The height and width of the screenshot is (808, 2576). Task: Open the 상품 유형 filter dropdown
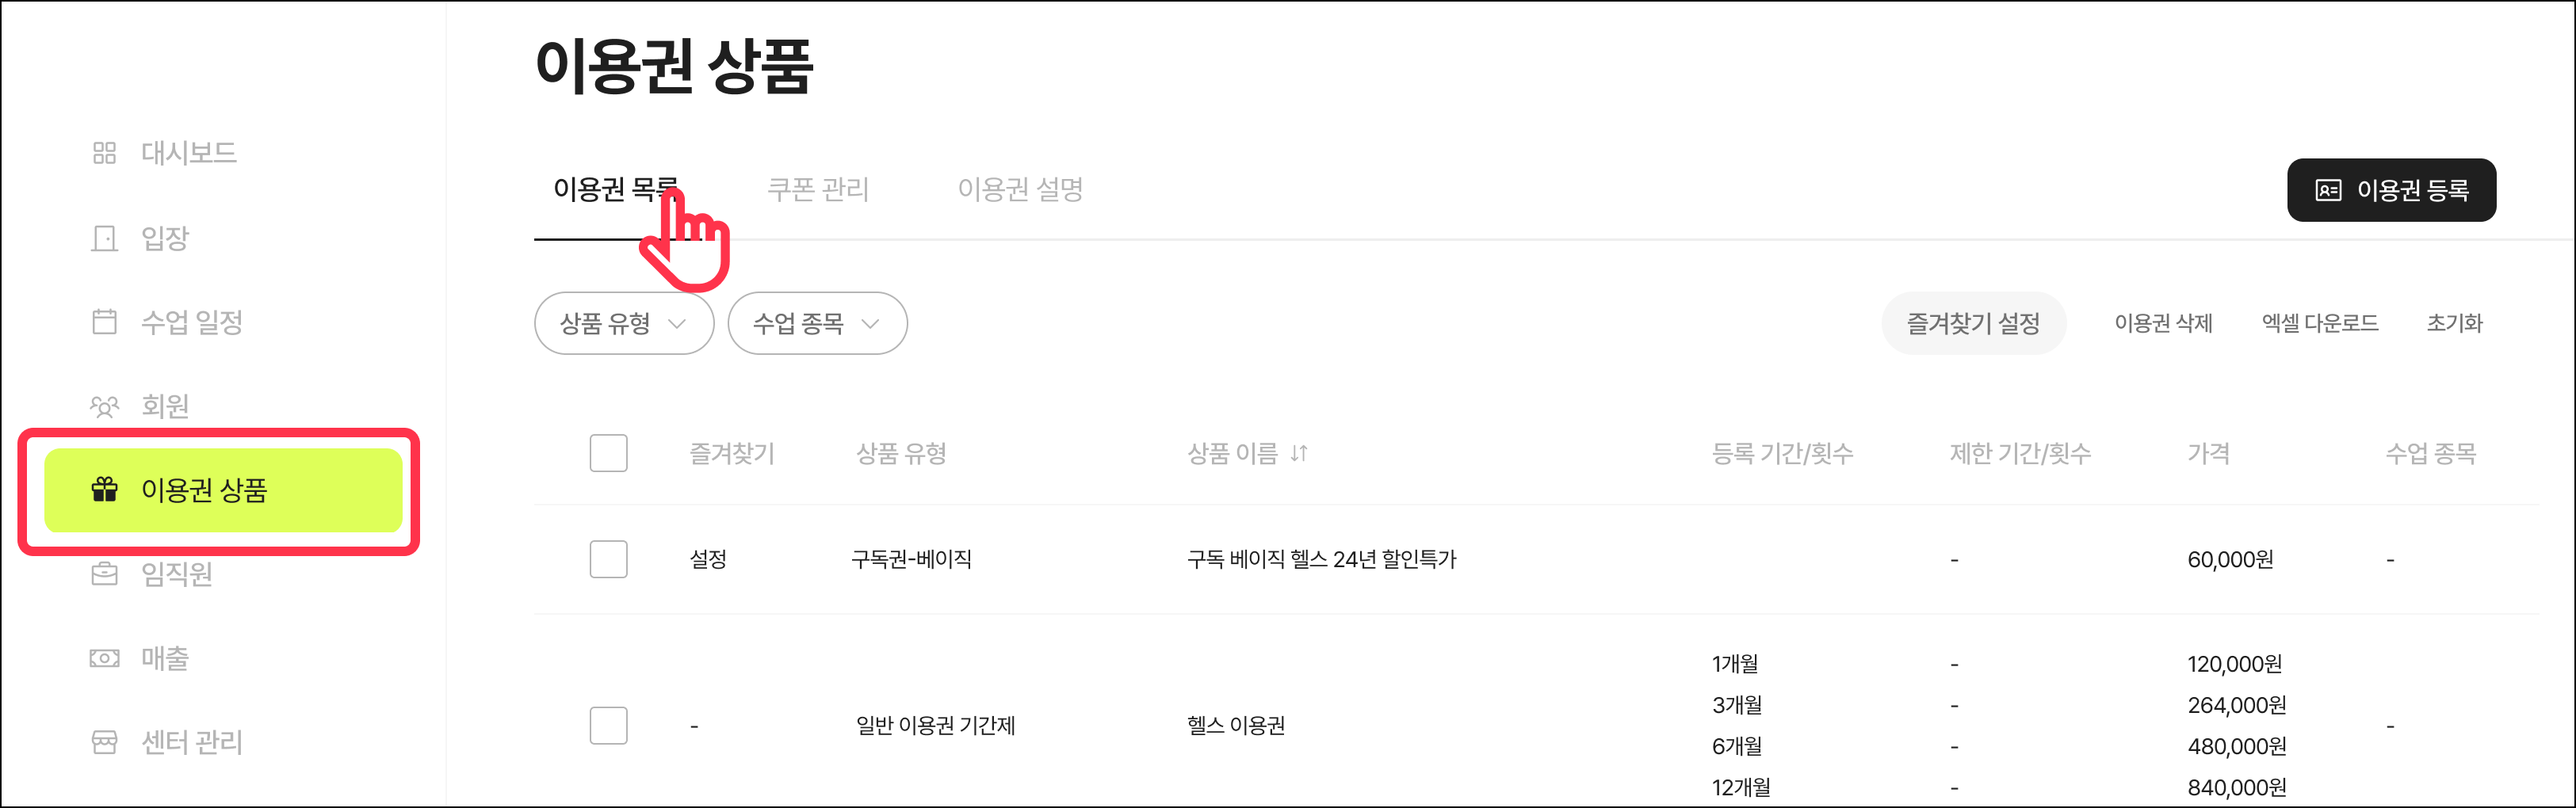tap(623, 323)
